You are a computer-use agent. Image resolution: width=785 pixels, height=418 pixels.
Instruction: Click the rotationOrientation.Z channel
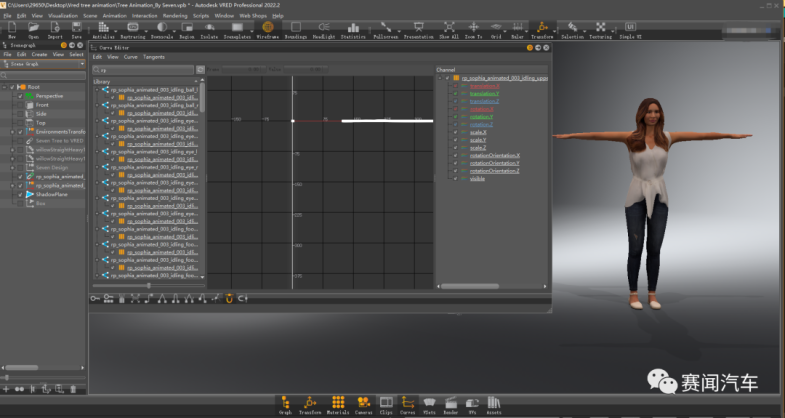click(494, 171)
